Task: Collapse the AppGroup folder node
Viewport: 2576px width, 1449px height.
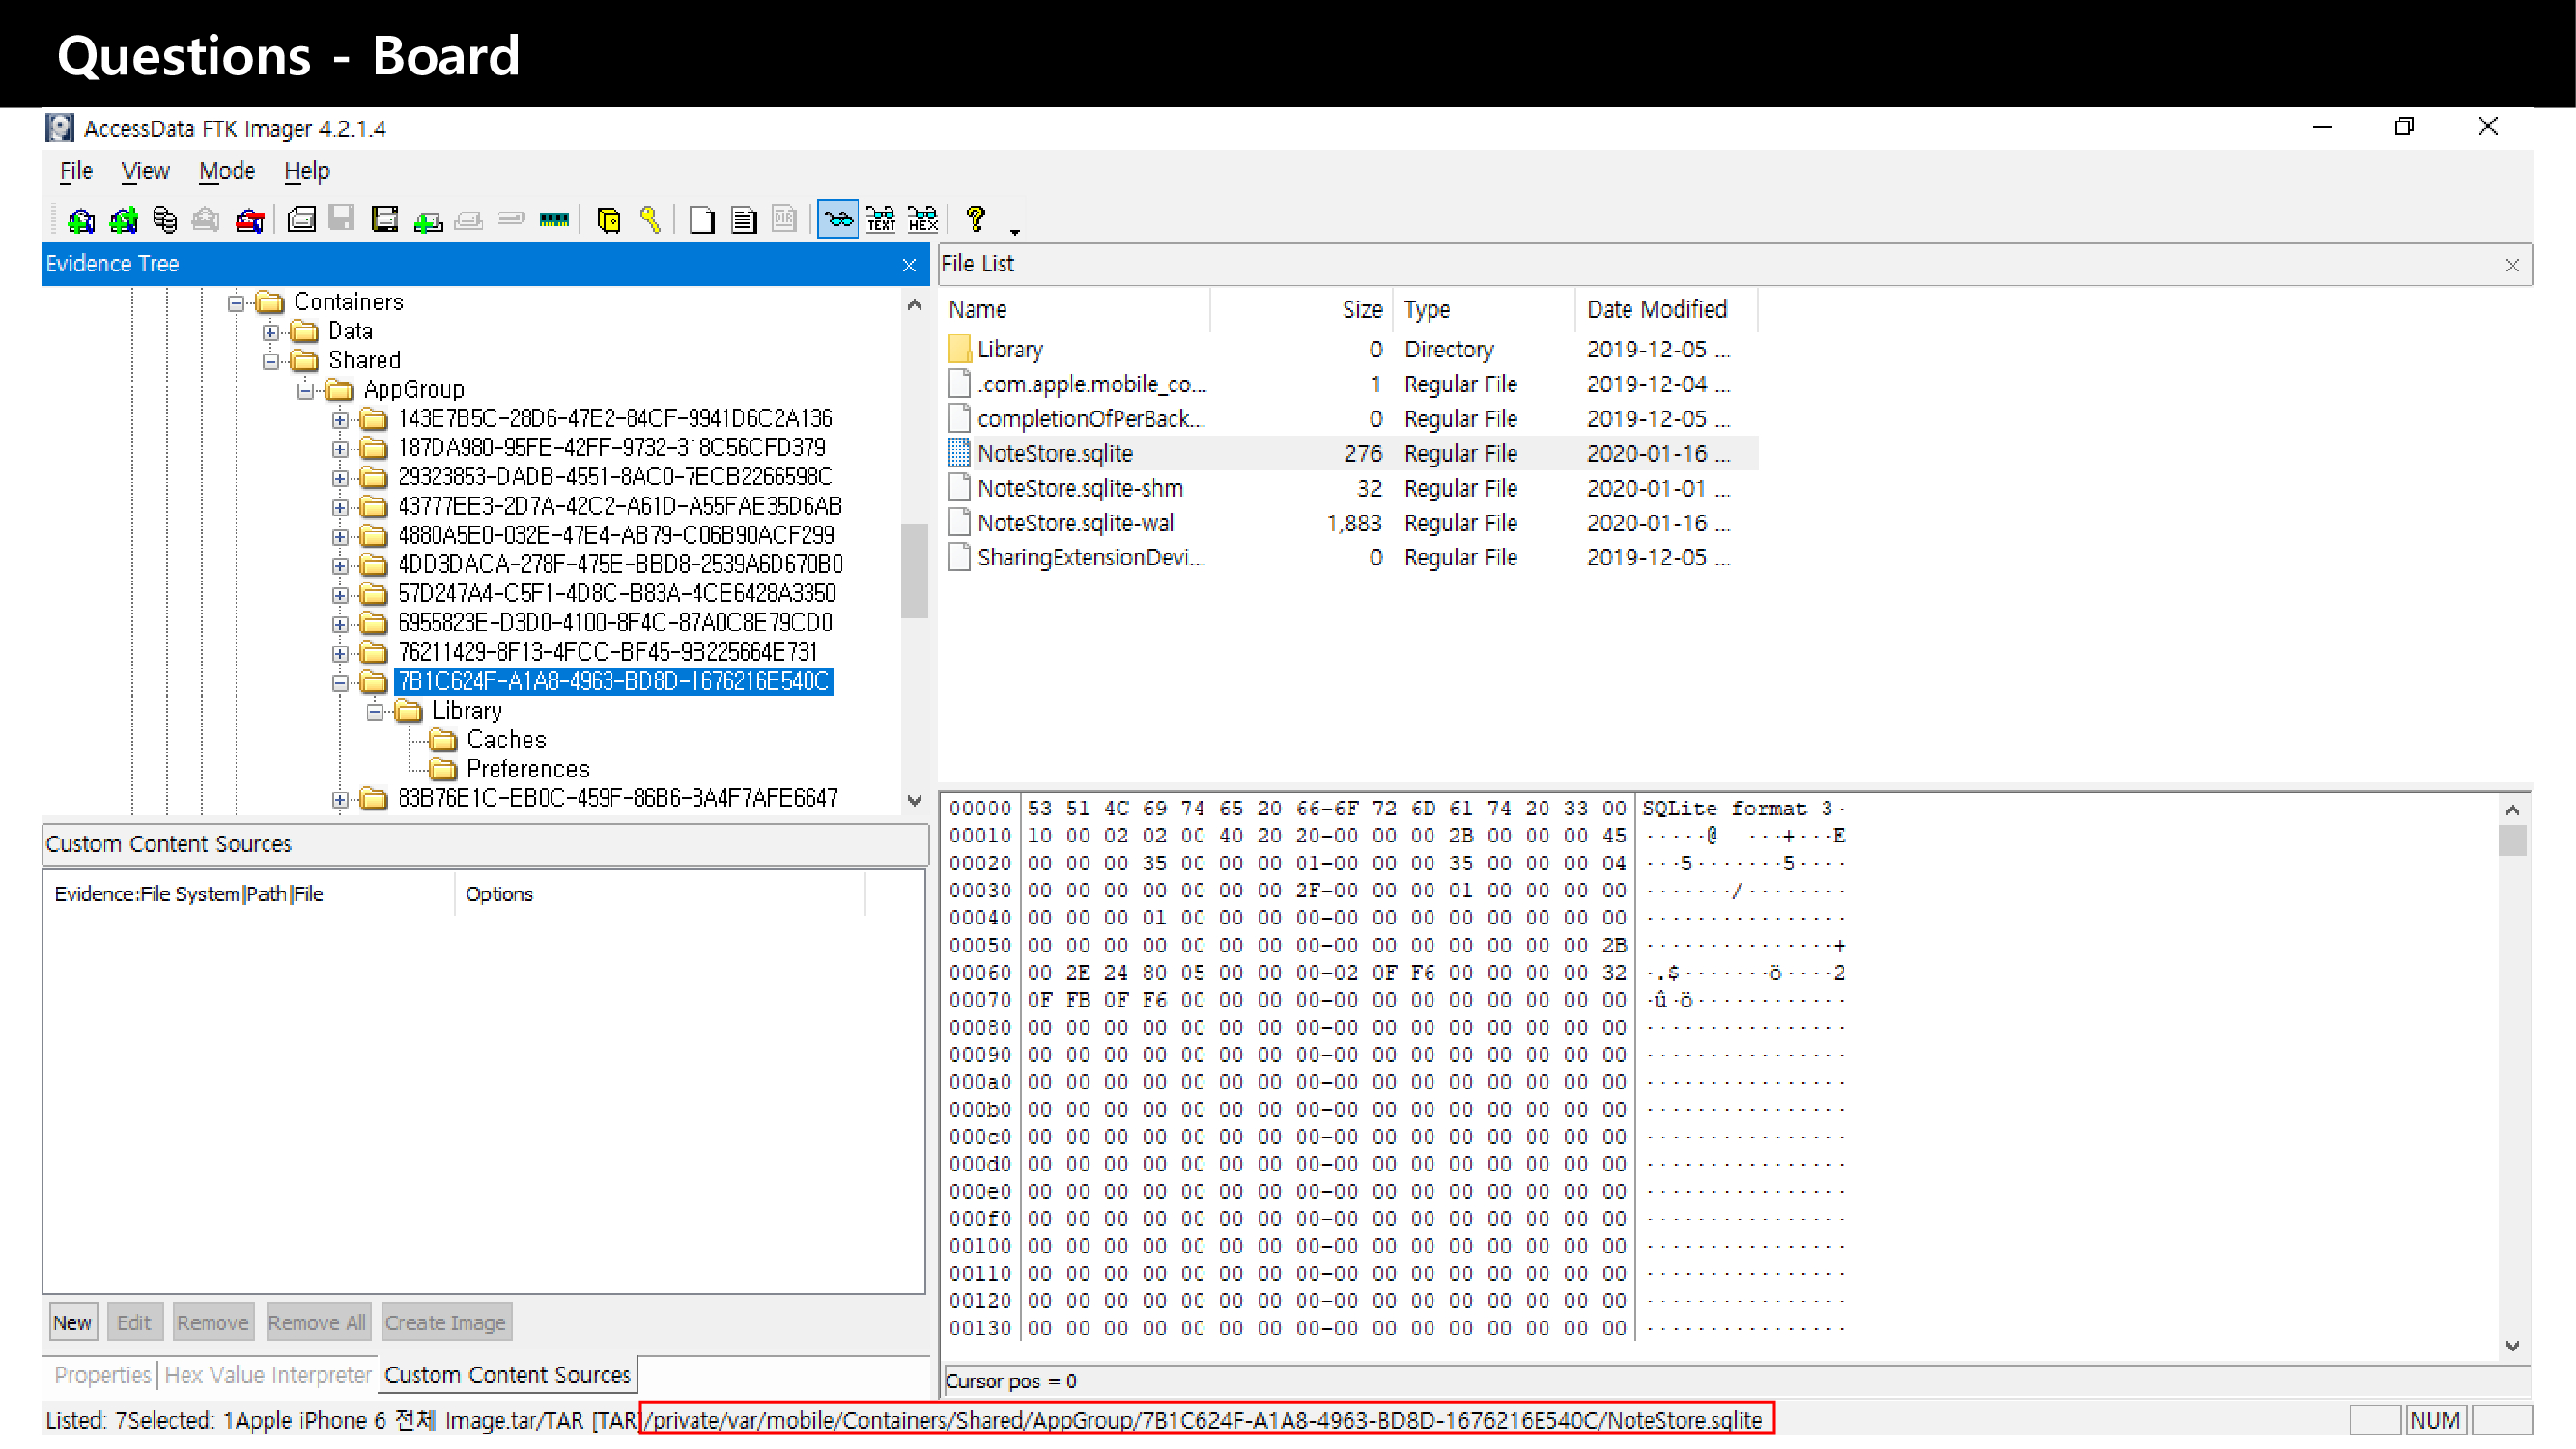Action: pos(306,390)
